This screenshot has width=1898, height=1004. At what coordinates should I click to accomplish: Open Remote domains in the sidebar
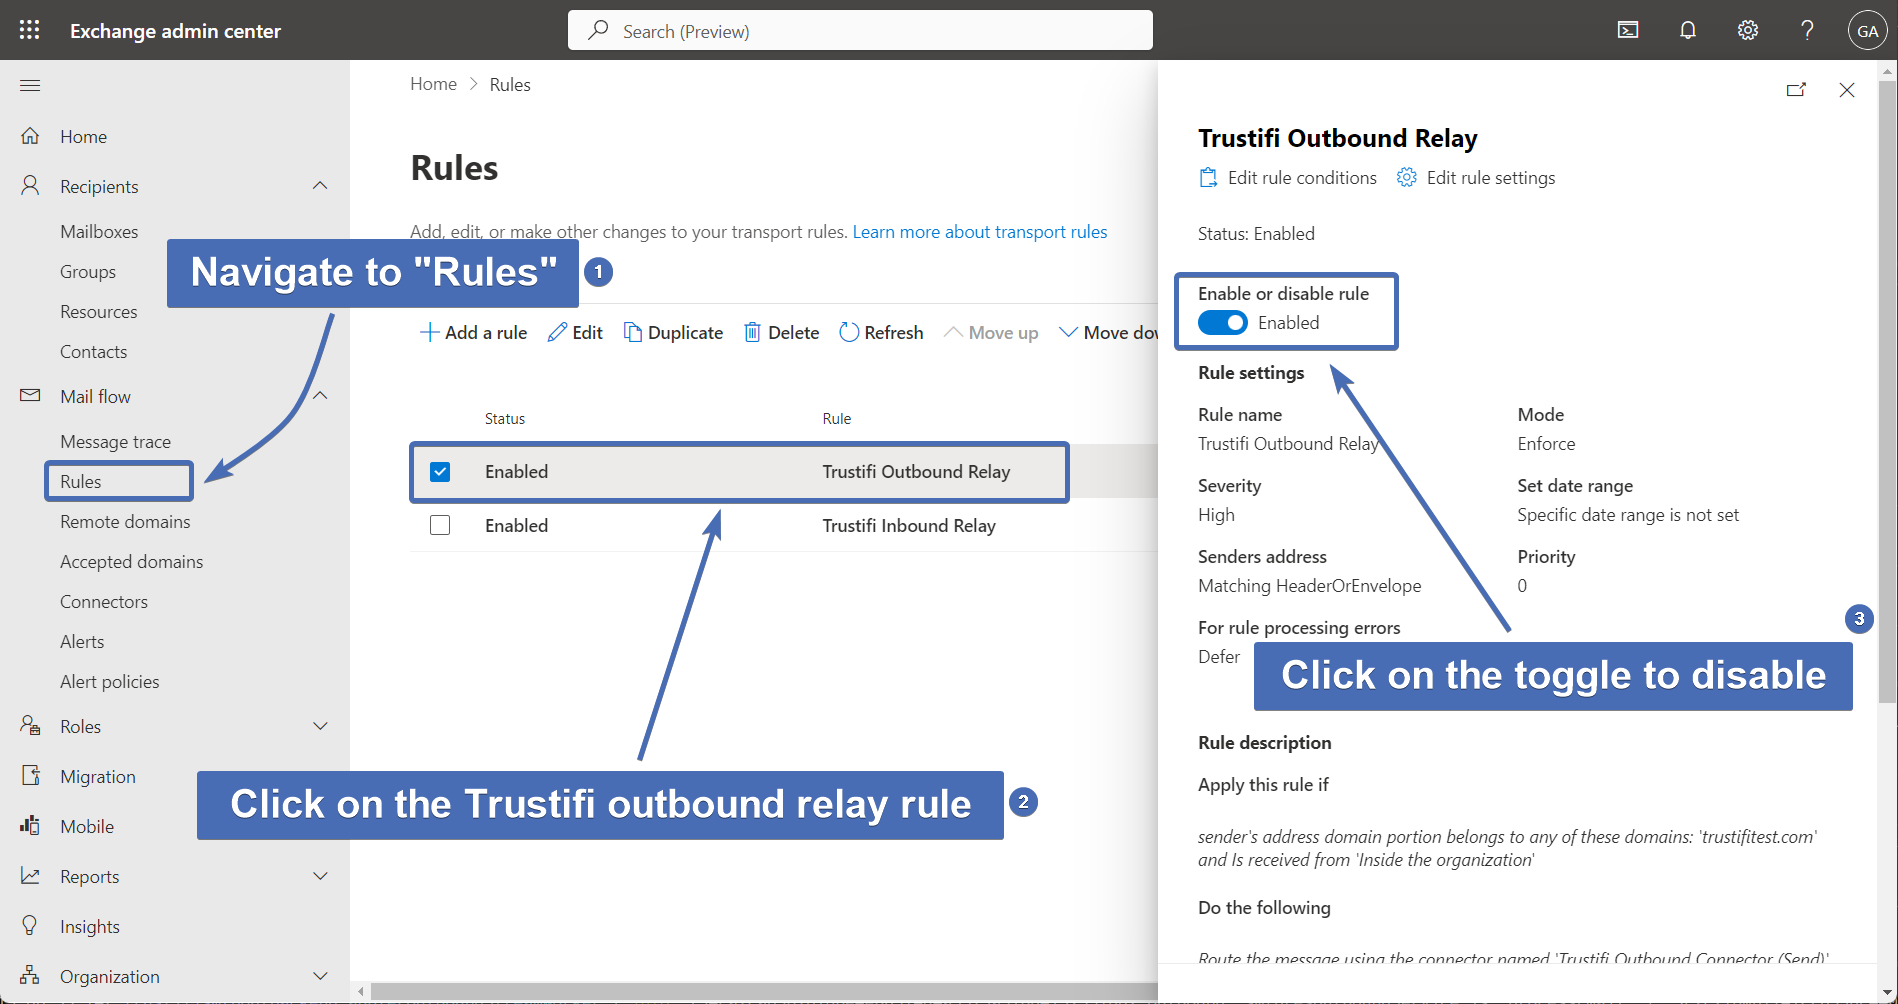[x=125, y=522]
